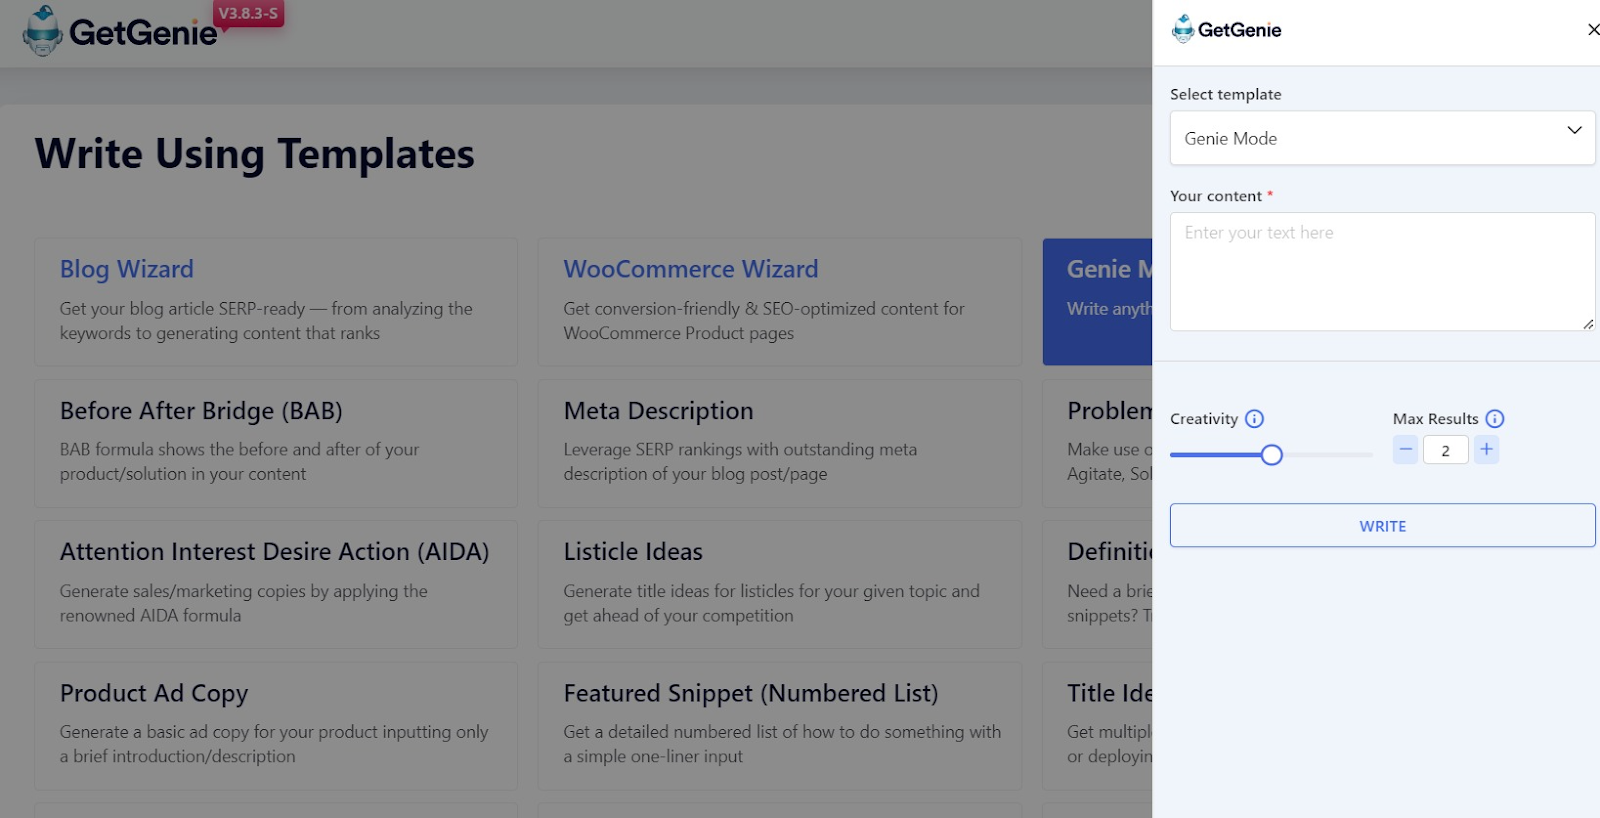Open the Blog Wizard template

(276, 302)
